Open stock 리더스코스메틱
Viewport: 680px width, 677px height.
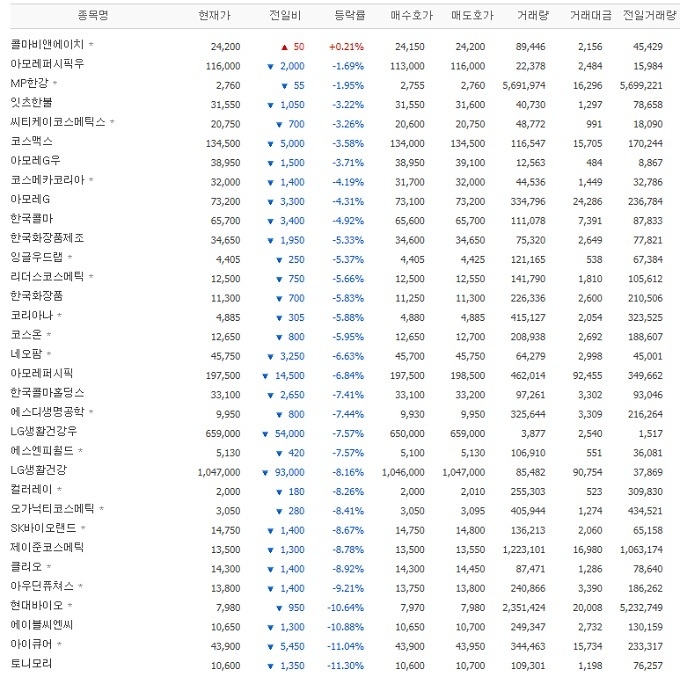[x=47, y=276]
